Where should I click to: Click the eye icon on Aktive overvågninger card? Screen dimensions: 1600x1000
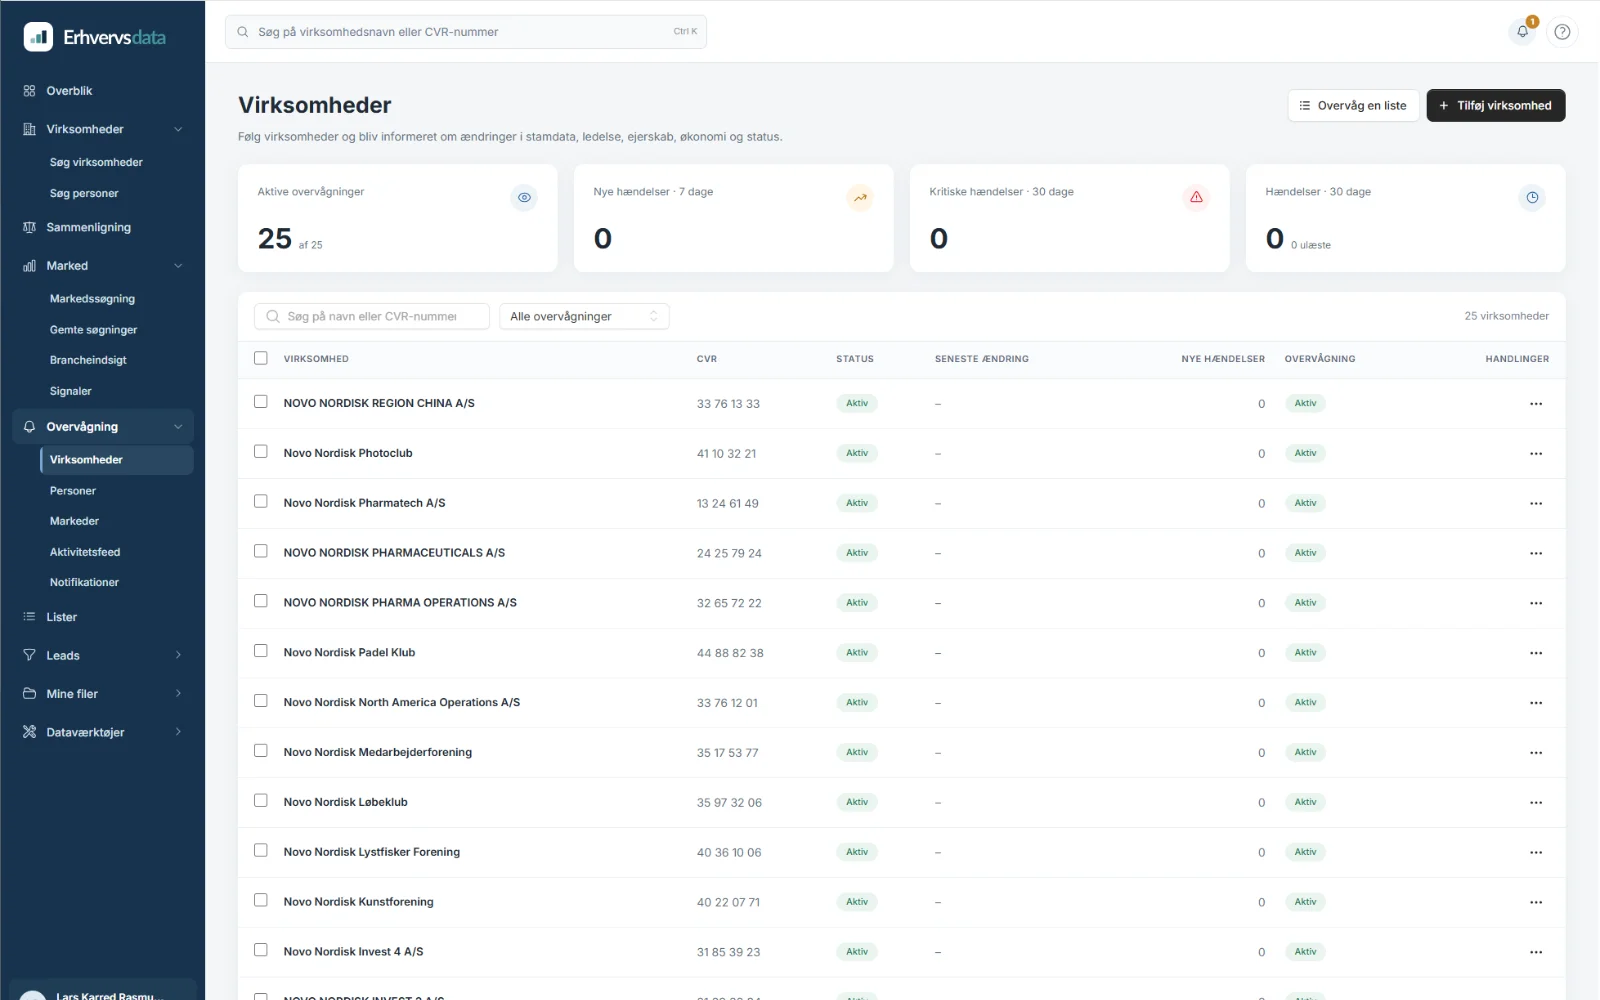[x=524, y=197]
